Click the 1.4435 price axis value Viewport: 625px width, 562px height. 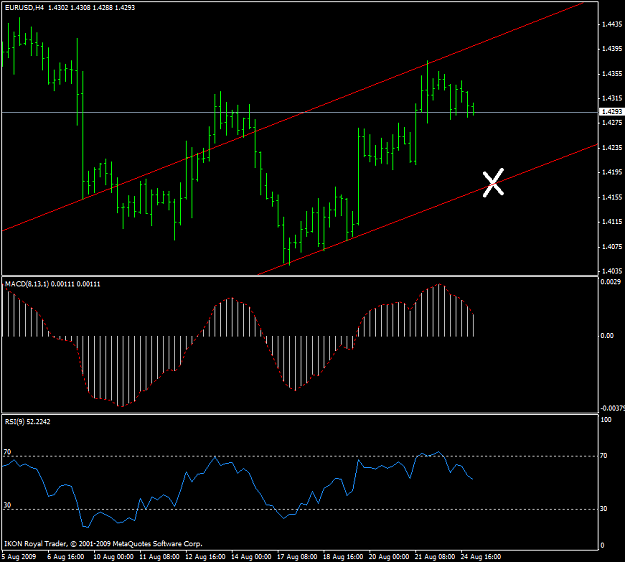click(612, 24)
